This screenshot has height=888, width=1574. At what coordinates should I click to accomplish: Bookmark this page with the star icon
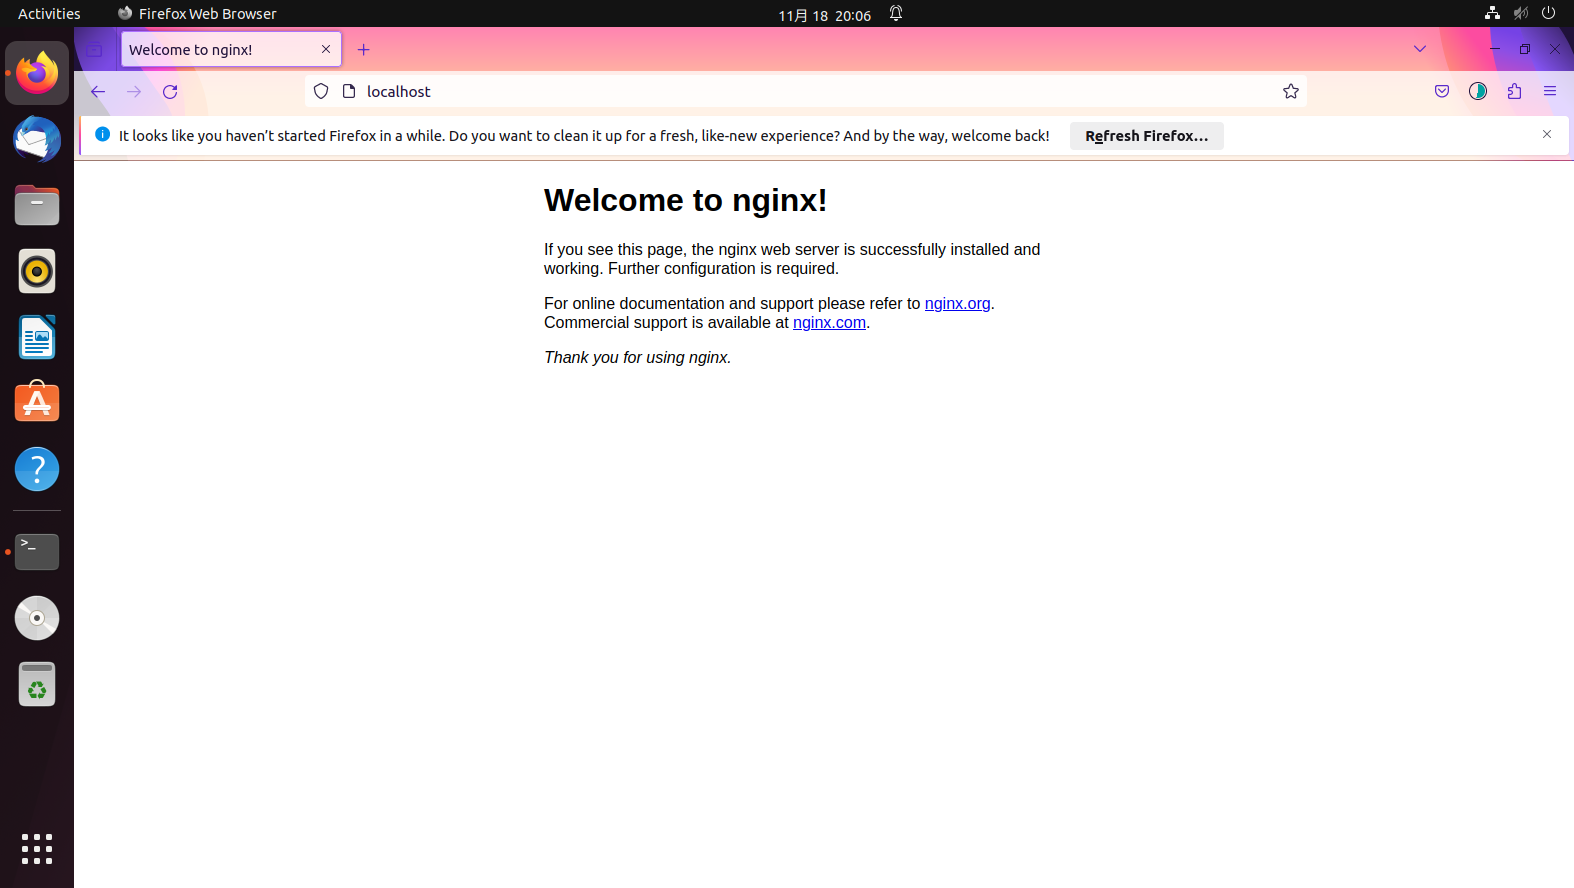1291,91
